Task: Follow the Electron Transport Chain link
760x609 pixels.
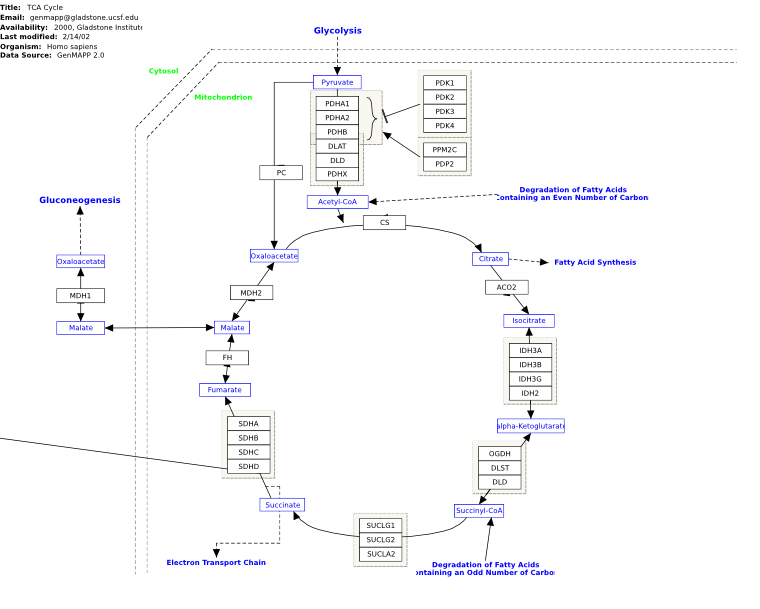Action: tap(216, 562)
